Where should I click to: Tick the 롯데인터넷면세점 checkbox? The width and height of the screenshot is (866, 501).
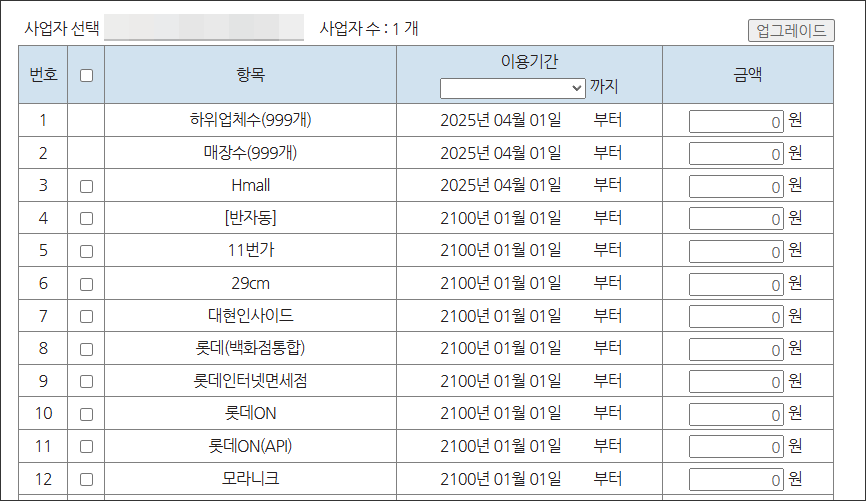tap(86, 382)
